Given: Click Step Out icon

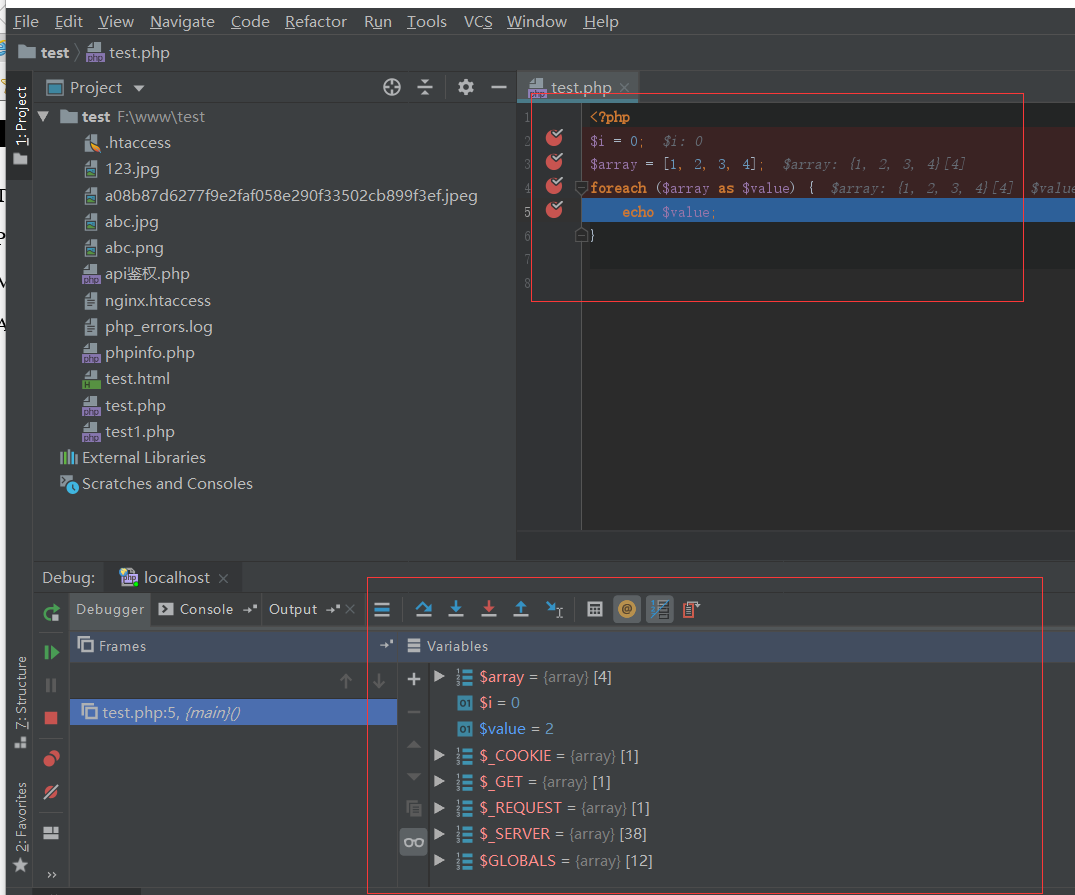Looking at the screenshot, I should click(521, 609).
